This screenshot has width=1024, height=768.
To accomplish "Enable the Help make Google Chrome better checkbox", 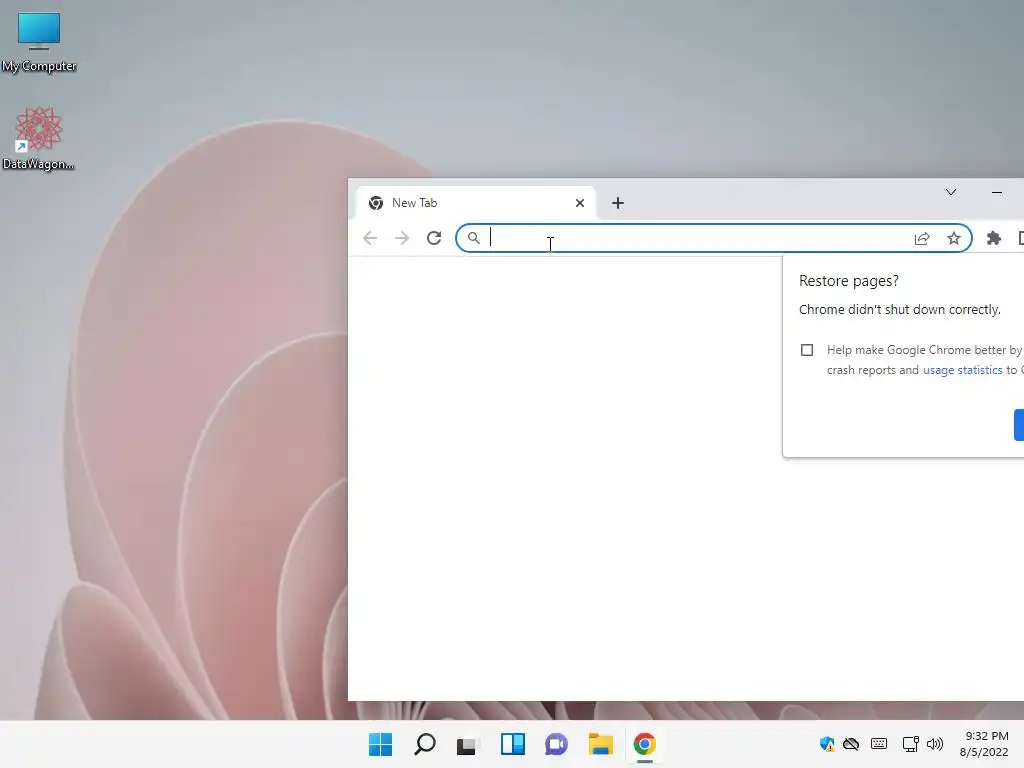I will pyautogui.click(x=807, y=350).
